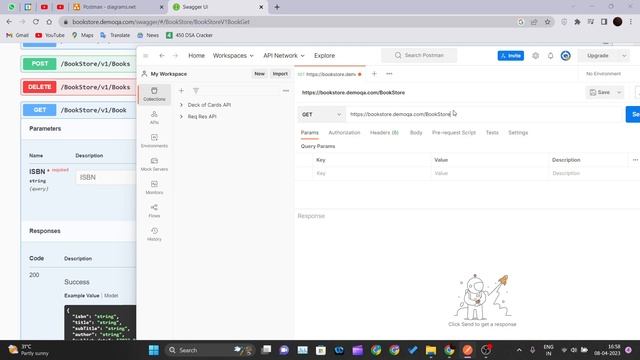
Task: Click the Send request button
Action: point(633,114)
